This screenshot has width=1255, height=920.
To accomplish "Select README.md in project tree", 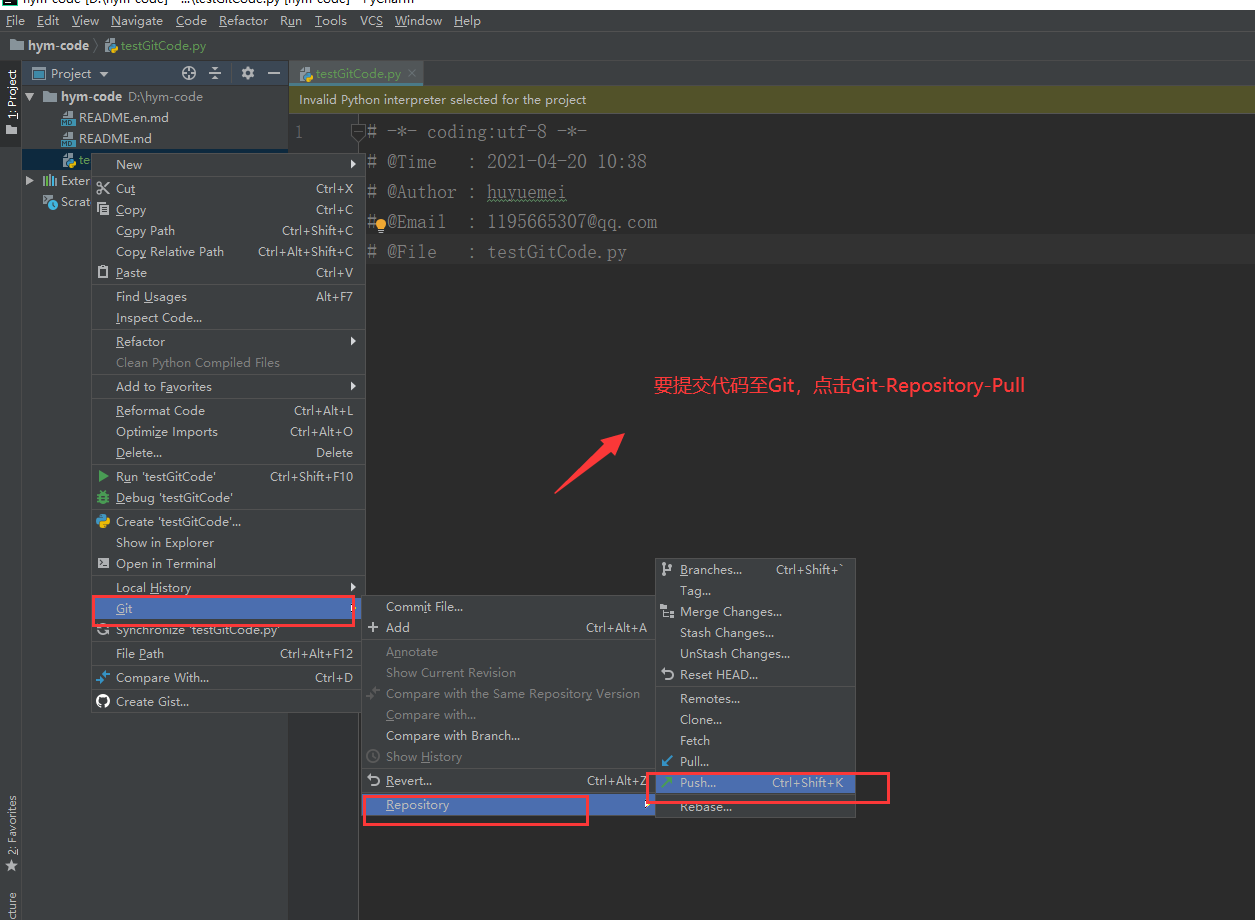I will coord(115,138).
